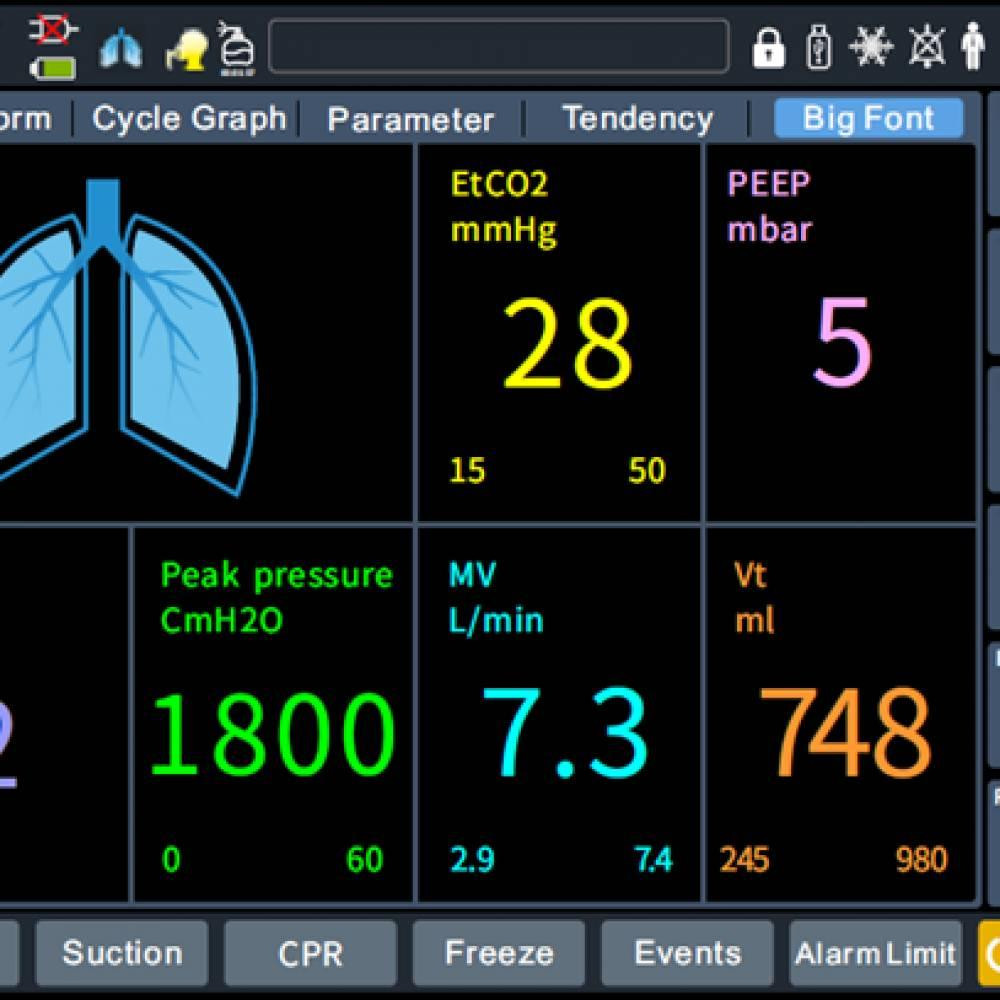
Task: Click the snowflake freeze status icon
Action: (871, 46)
